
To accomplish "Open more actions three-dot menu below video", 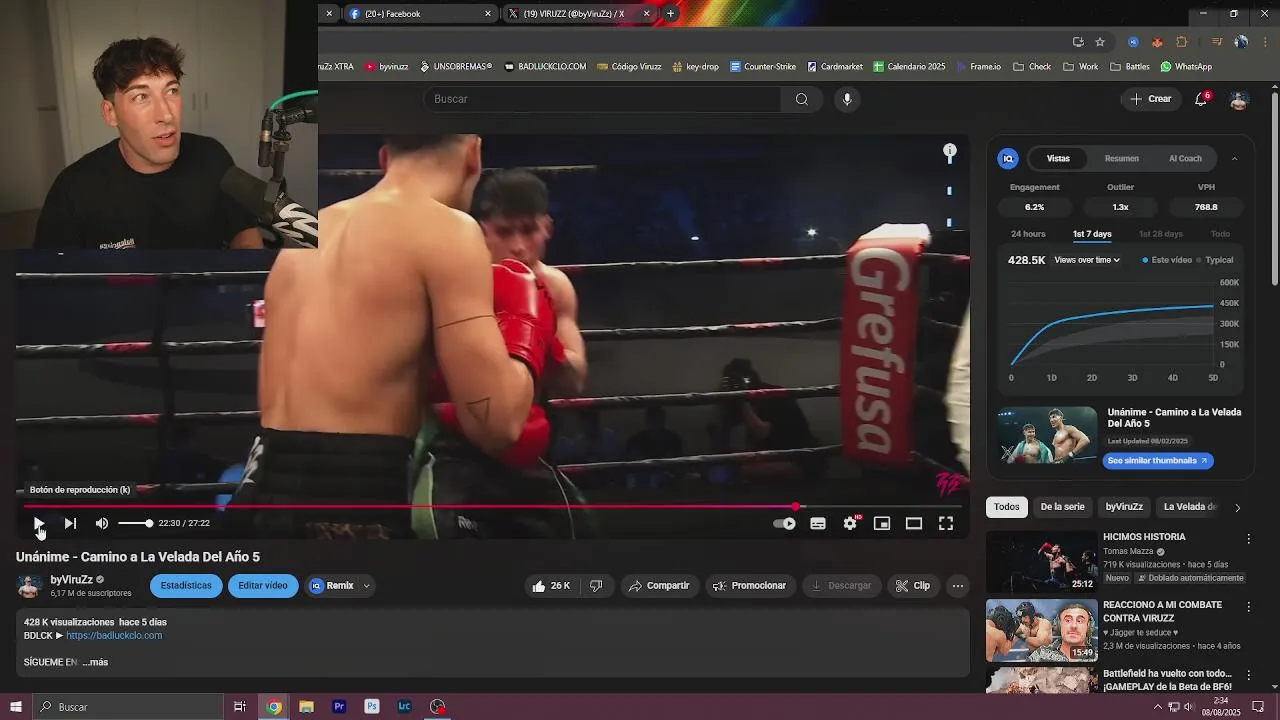I will 958,586.
